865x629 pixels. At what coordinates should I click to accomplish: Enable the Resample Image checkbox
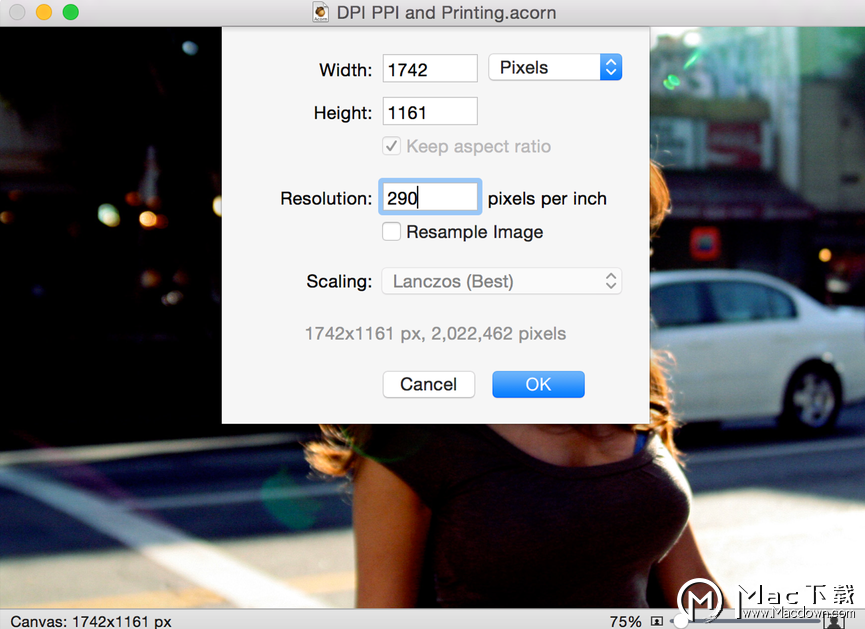pos(392,232)
